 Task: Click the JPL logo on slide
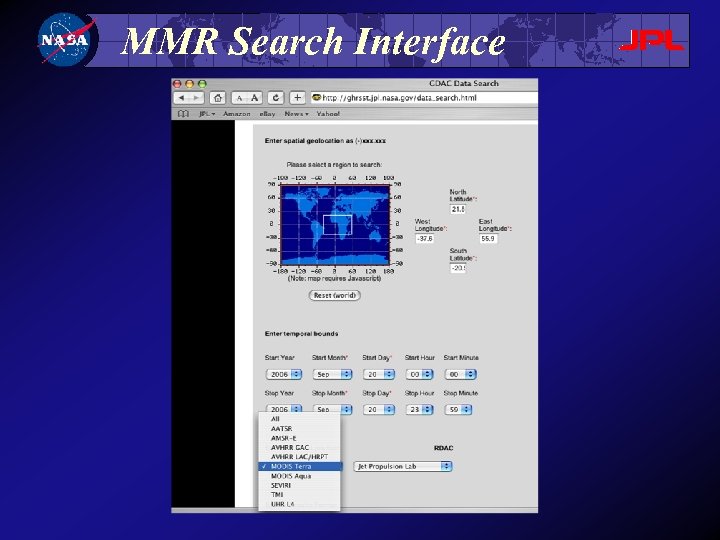point(652,40)
